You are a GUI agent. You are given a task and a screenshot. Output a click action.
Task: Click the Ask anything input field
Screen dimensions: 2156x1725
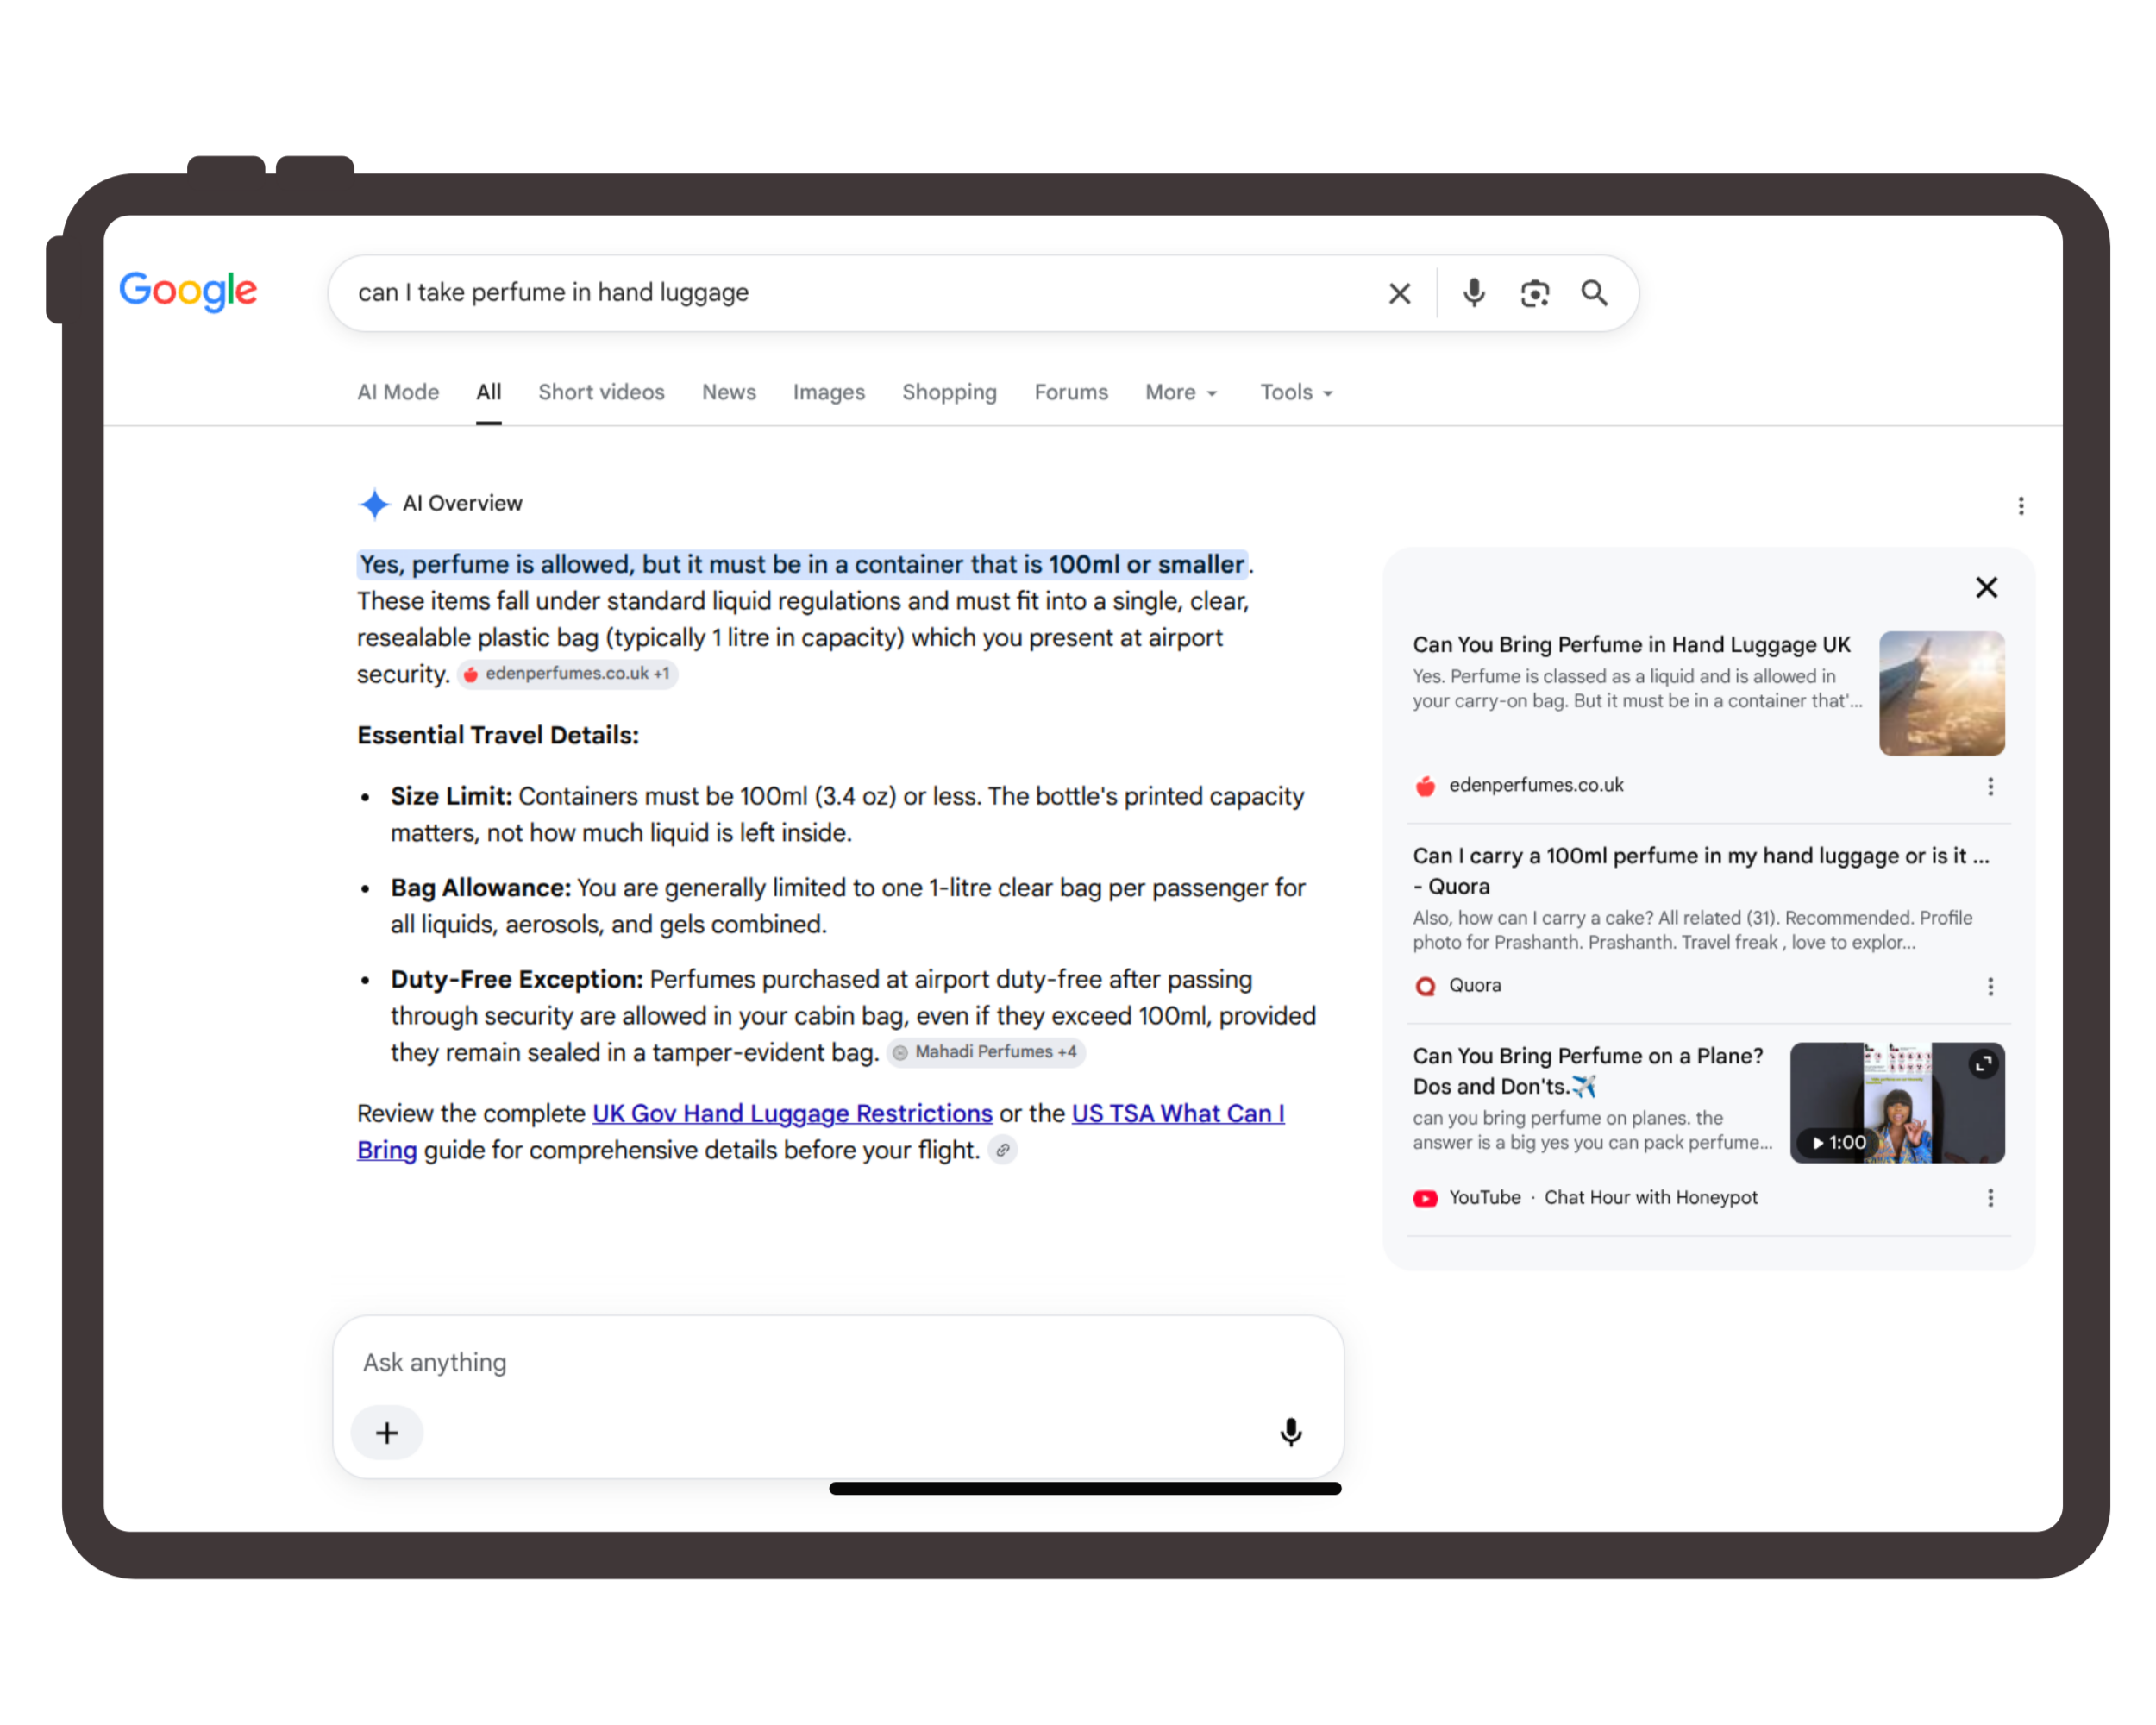(x=838, y=1362)
